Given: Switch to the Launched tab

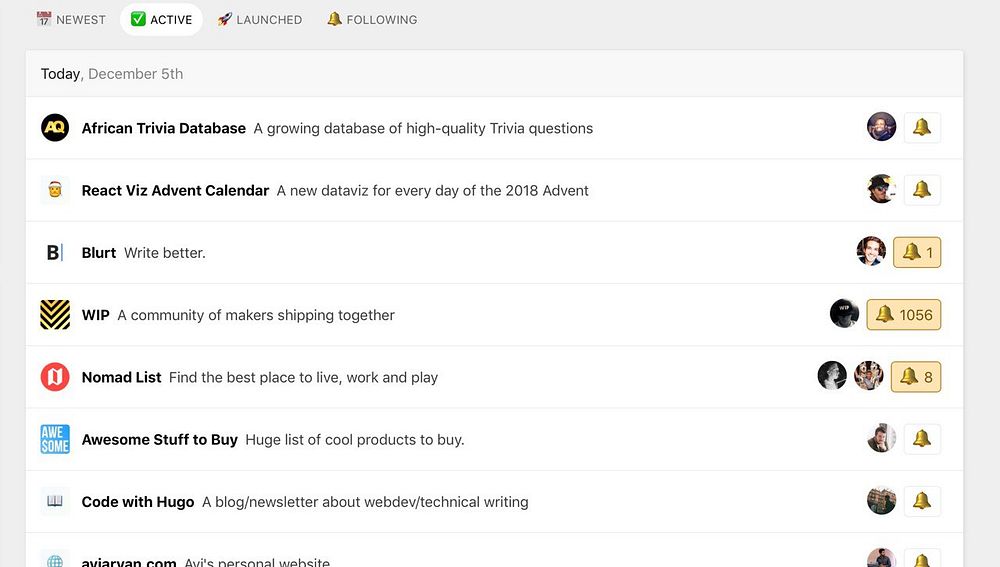Looking at the screenshot, I should click(260, 19).
